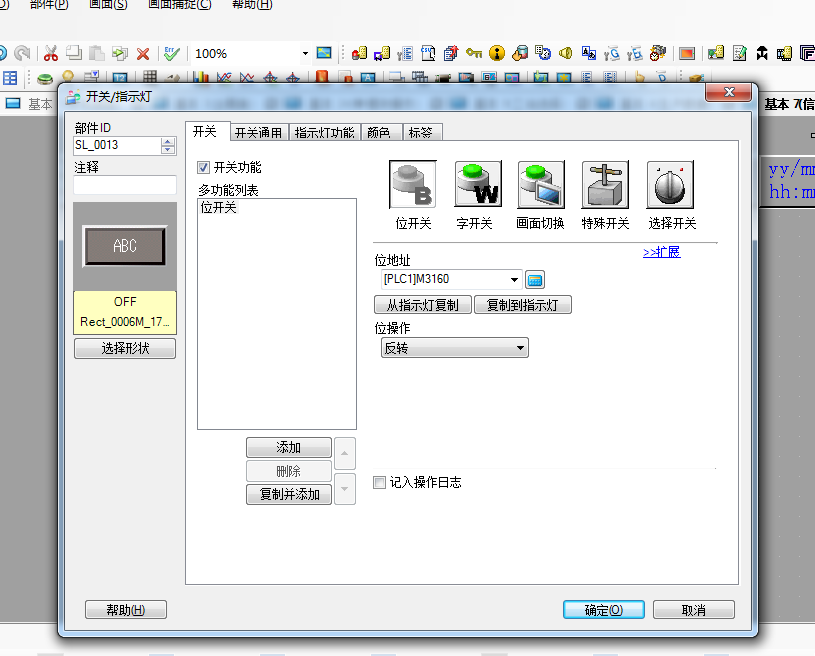The image size is (815, 656).
Task: Increment the 部件ID stepper up arrow
Action: [168, 142]
